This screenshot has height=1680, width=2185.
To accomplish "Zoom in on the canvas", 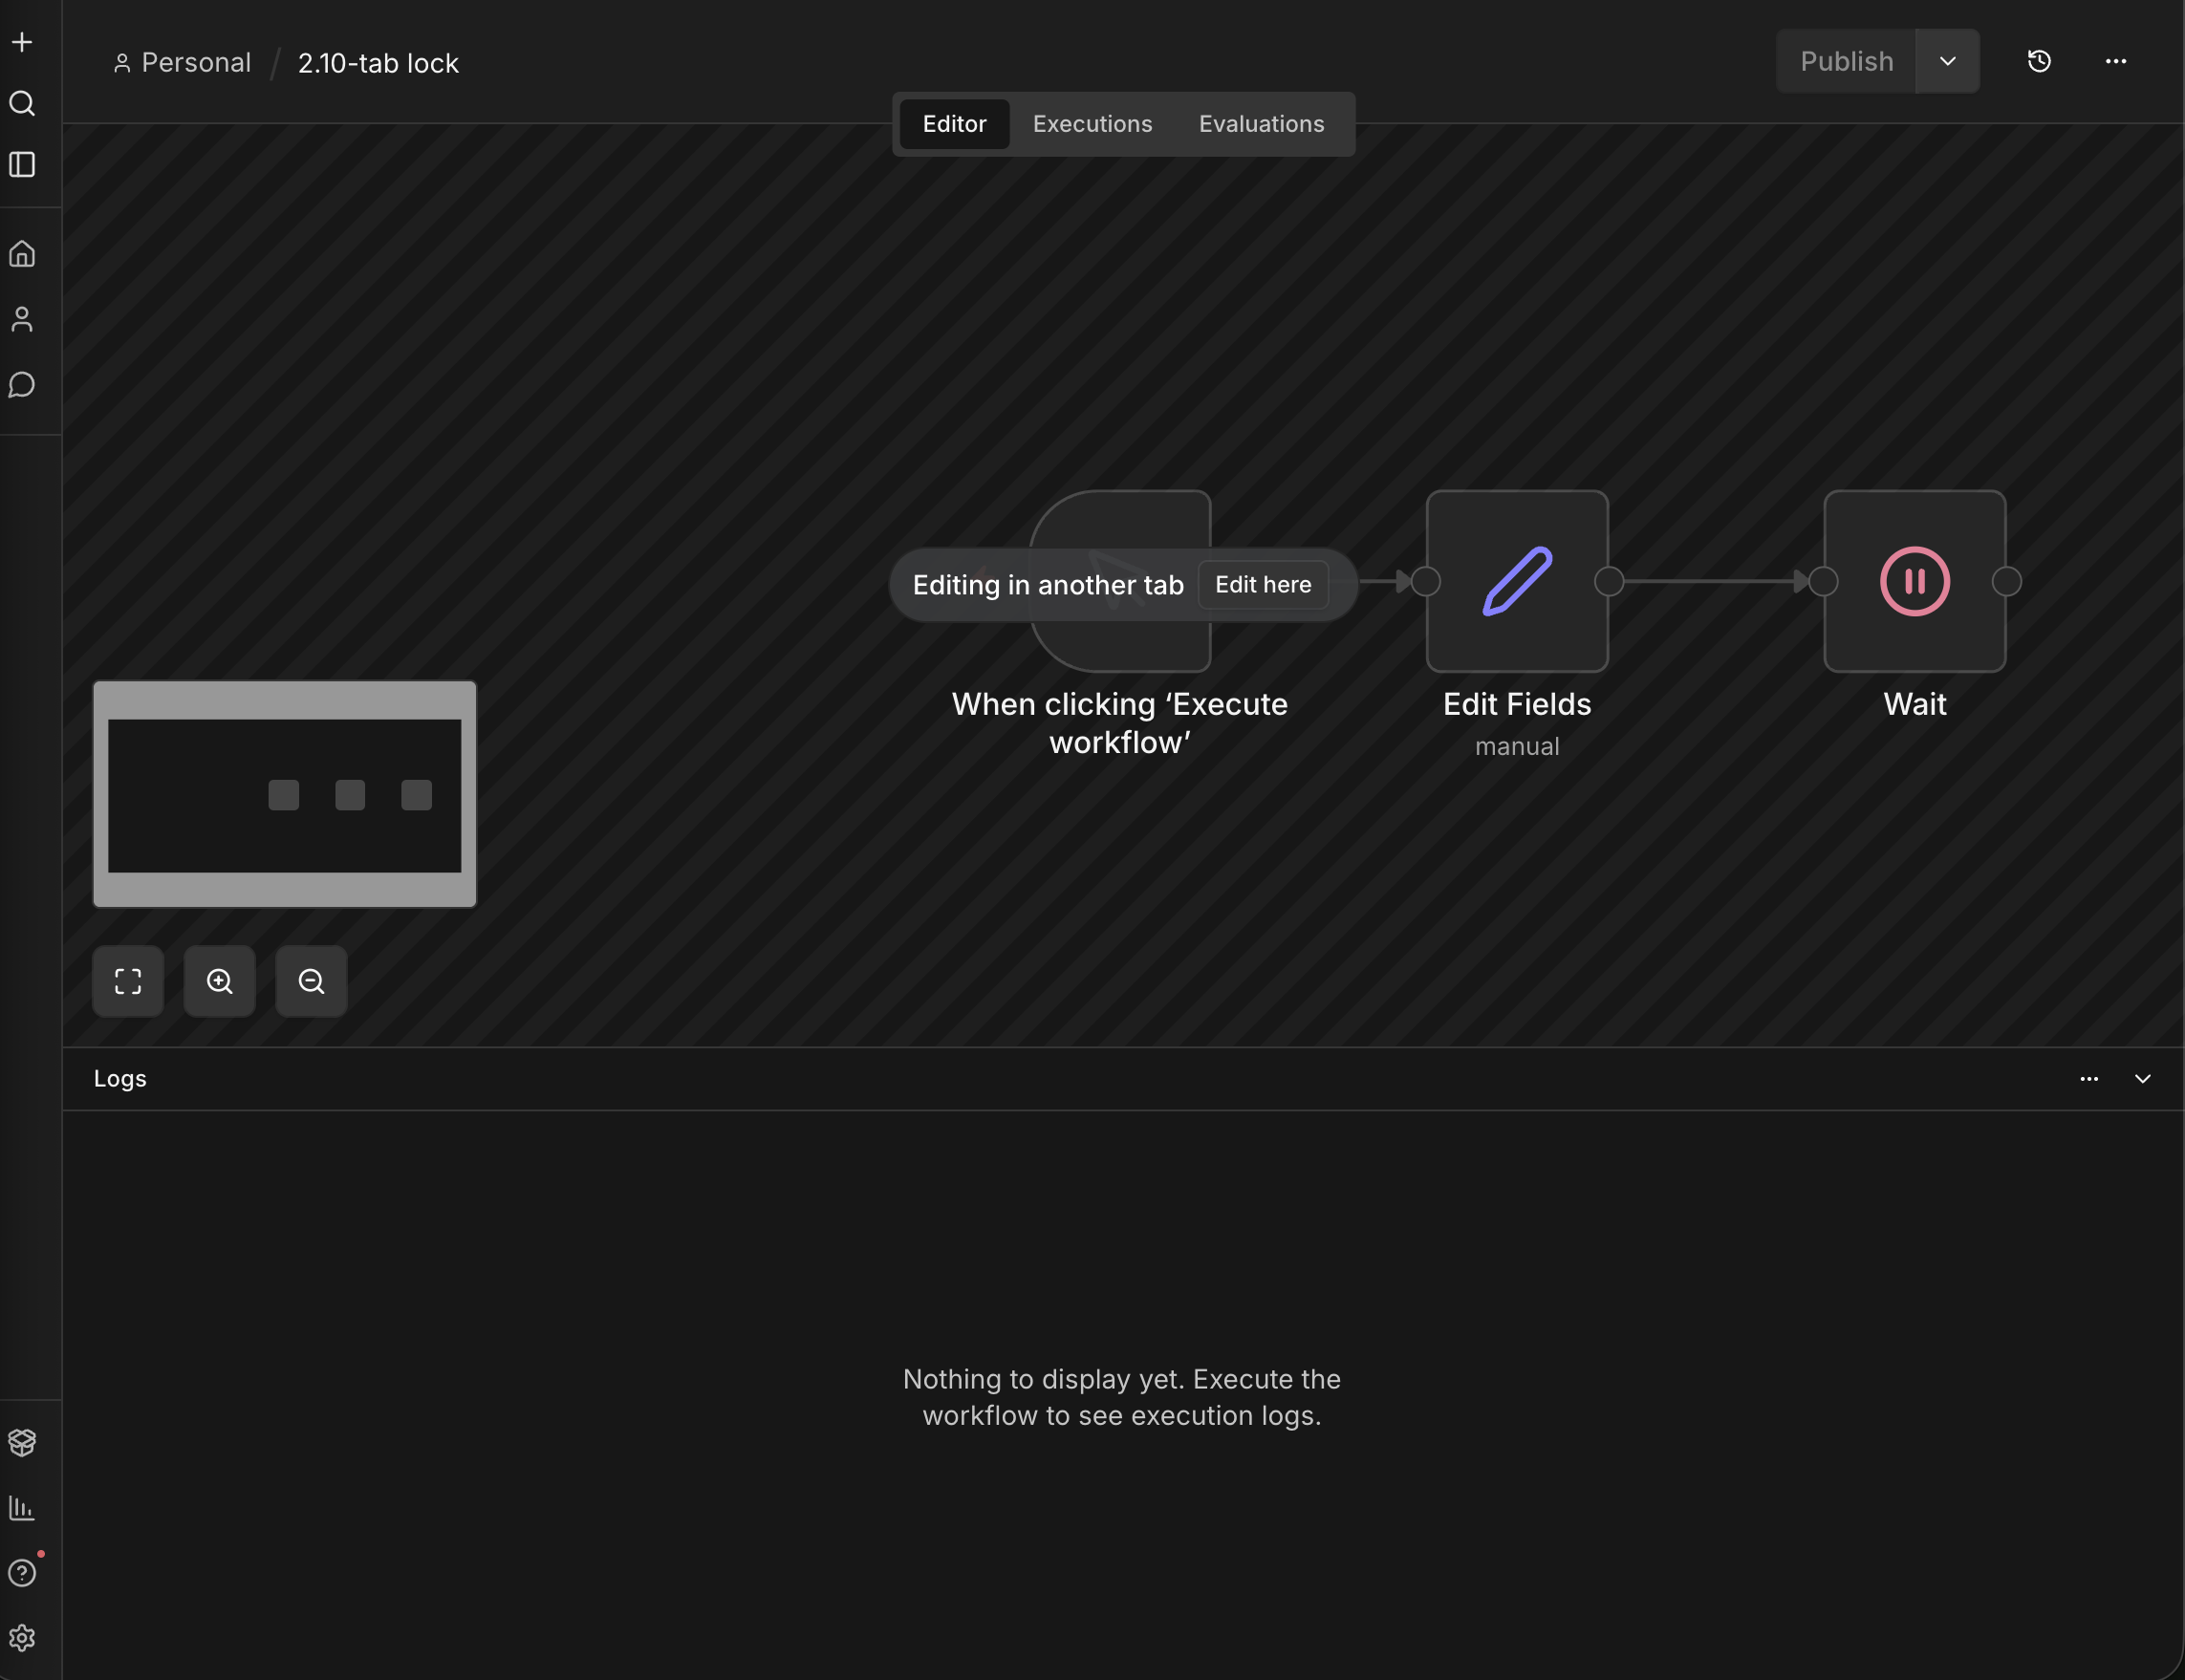I will click(219, 981).
